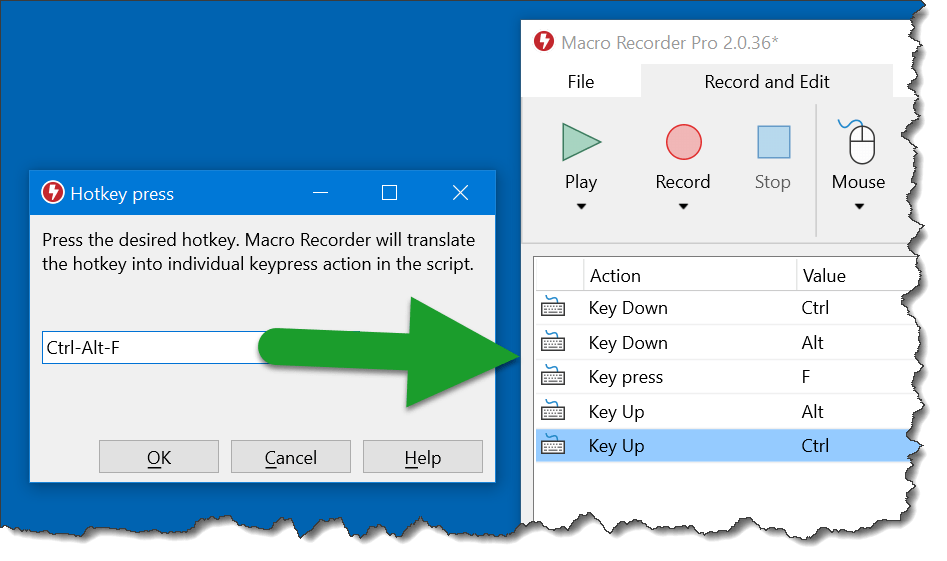Click the F value cell
This screenshot has height=561, width=947.
[806, 377]
